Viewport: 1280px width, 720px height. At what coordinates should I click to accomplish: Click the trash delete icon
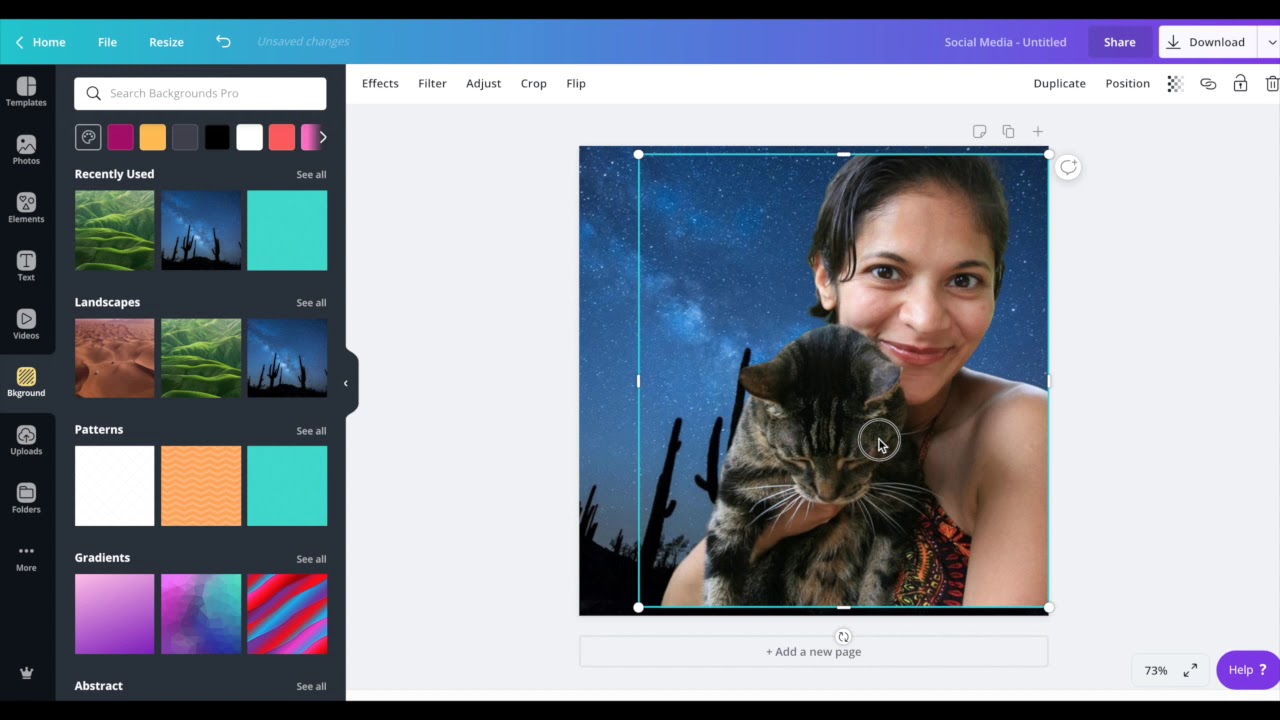click(1272, 84)
